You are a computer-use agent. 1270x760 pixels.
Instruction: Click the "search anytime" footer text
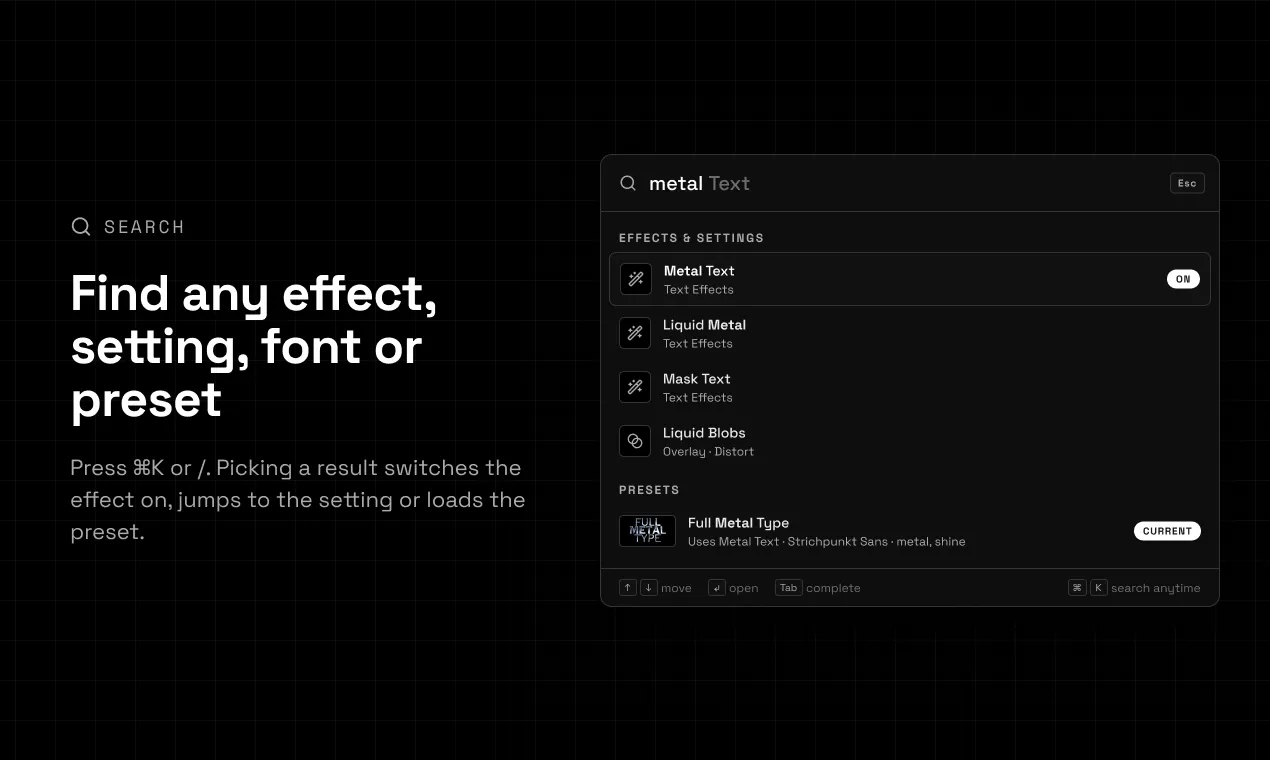pos(1156,588)
